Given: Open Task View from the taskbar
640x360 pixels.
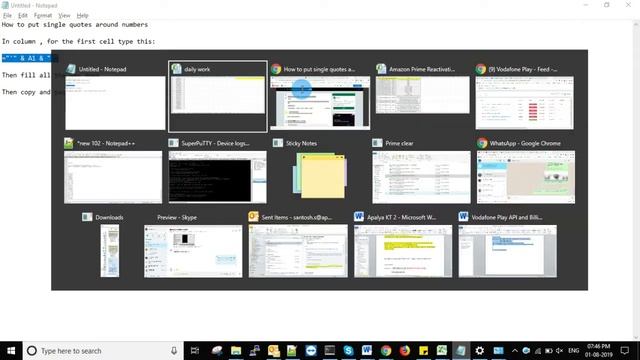Looking at the screenshot, I should point(195,351).
